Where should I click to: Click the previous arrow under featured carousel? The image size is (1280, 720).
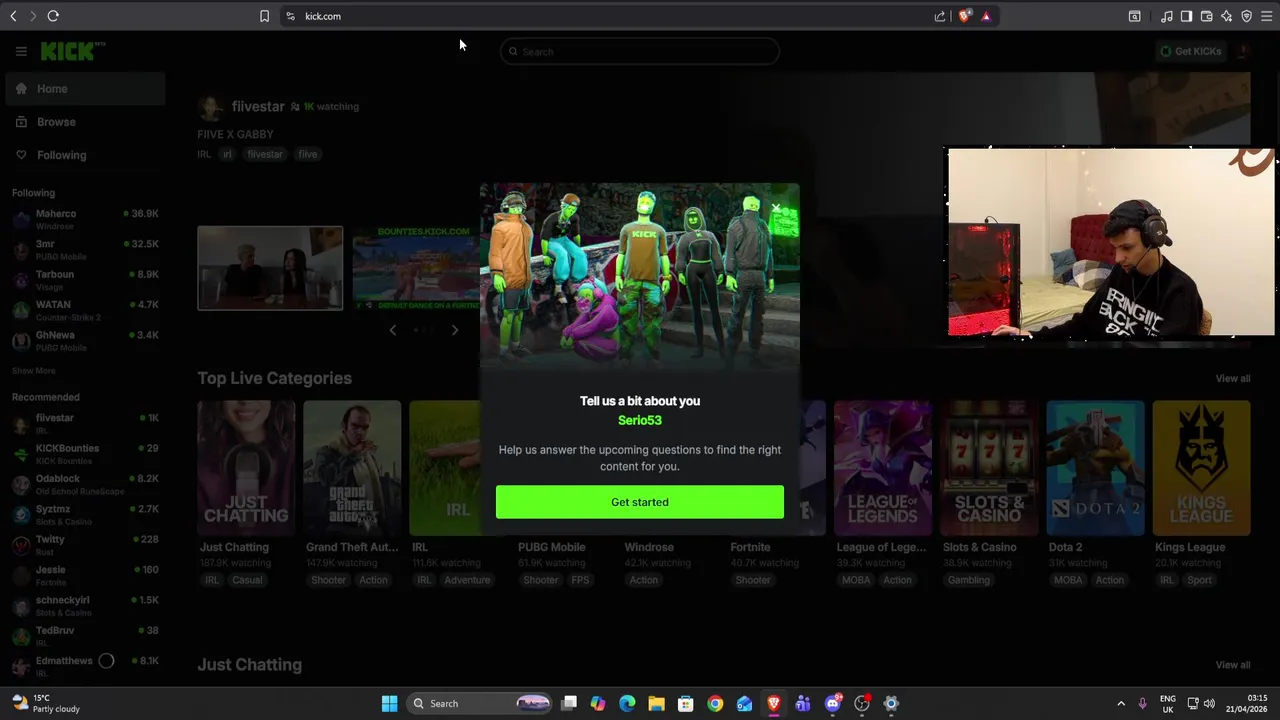pyautogui.click(x=393, y=330)
